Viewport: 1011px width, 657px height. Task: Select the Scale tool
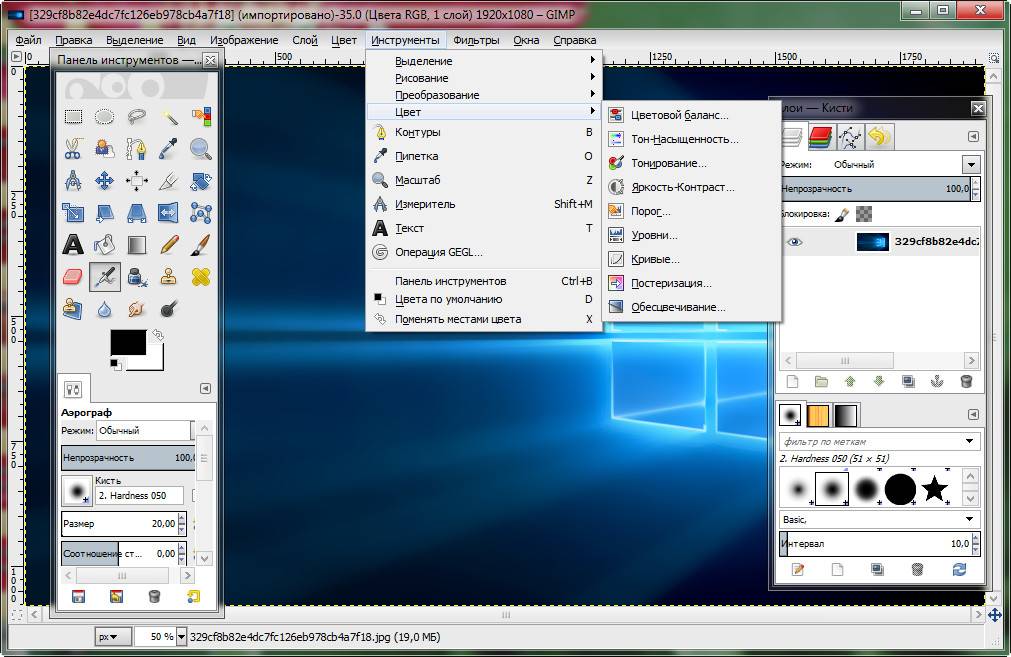(x=73, y=213)
